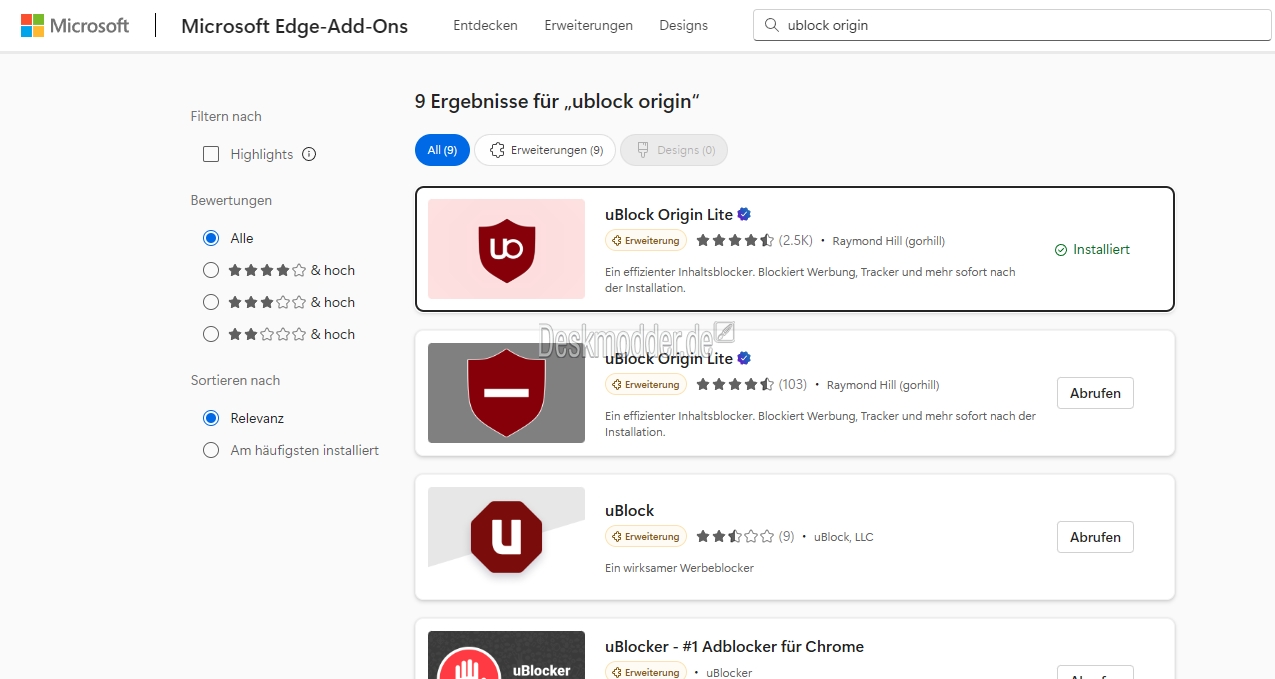The image size is (1275, 679).
Task: Click the 'Sortieren nach' heading
Action: click(x=235, y=380)
